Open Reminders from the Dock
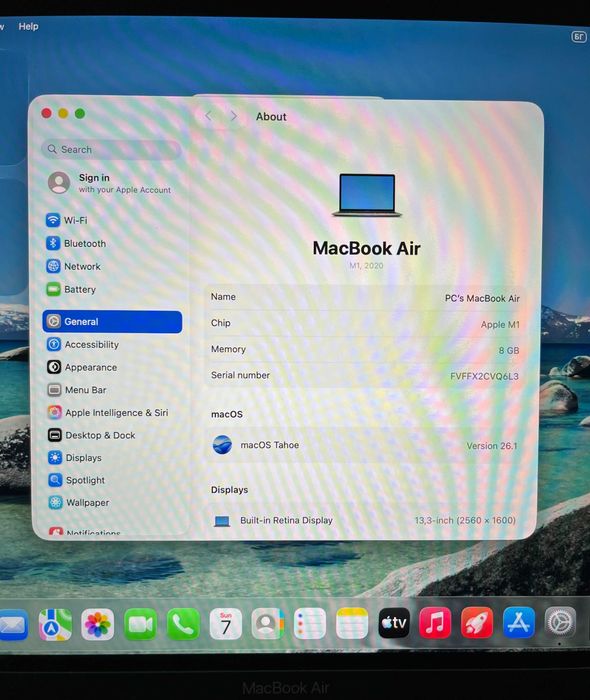Viewport: 590px width, 700px height. tap(310, 623)
